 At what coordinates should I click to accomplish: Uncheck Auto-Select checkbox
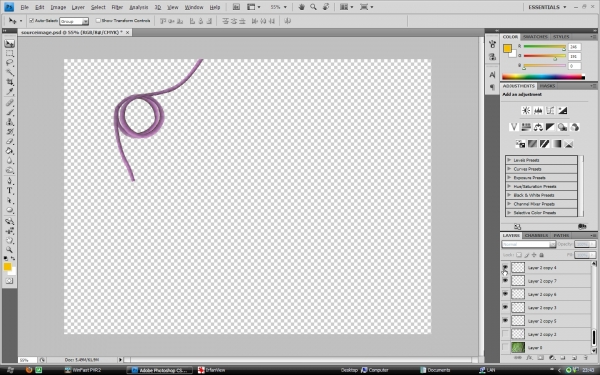point(31,21)
